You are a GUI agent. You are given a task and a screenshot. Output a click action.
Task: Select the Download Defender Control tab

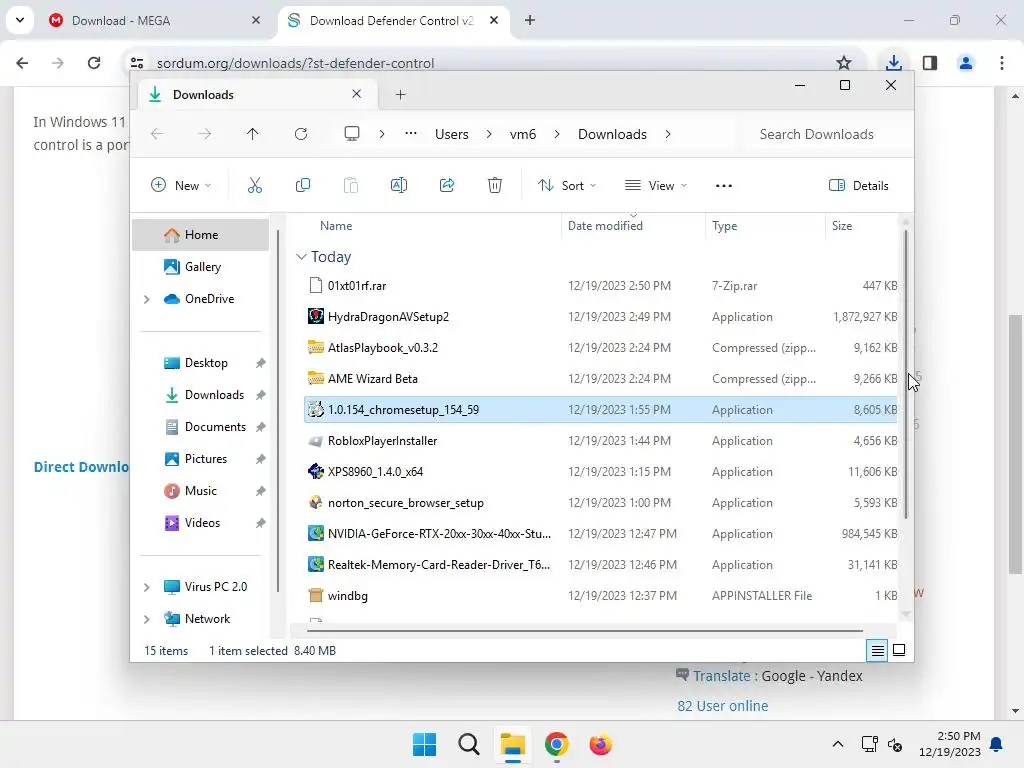tap(394, 20)
